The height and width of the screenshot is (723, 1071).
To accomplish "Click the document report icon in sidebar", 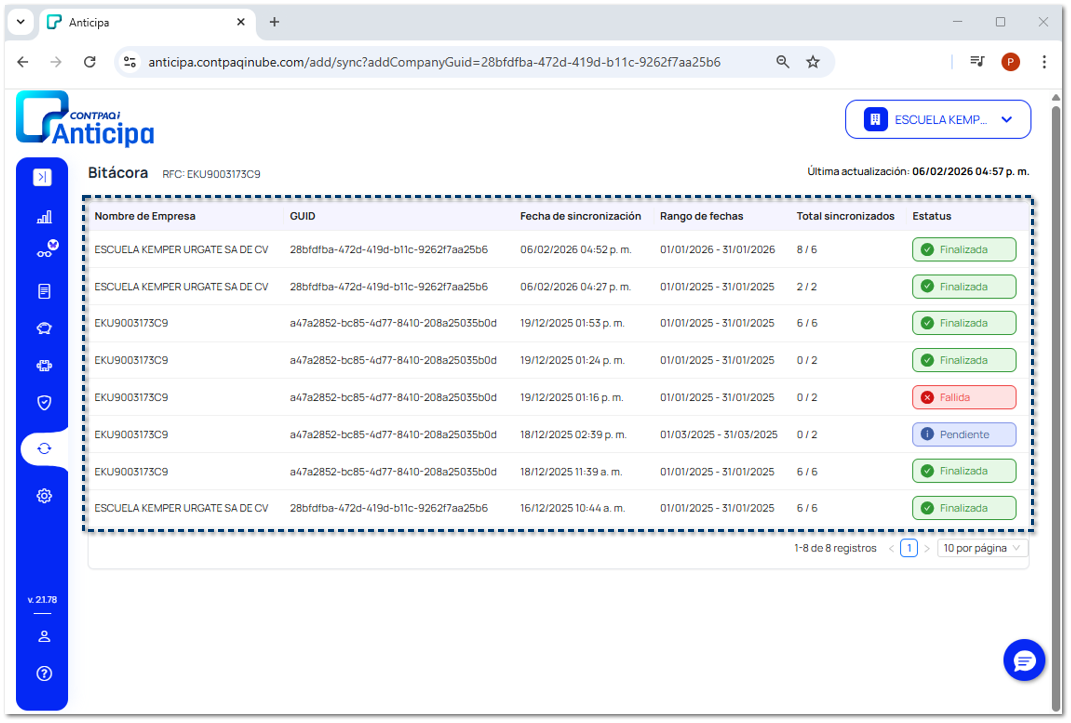I will pyautogui.click(x=44, y=292).
